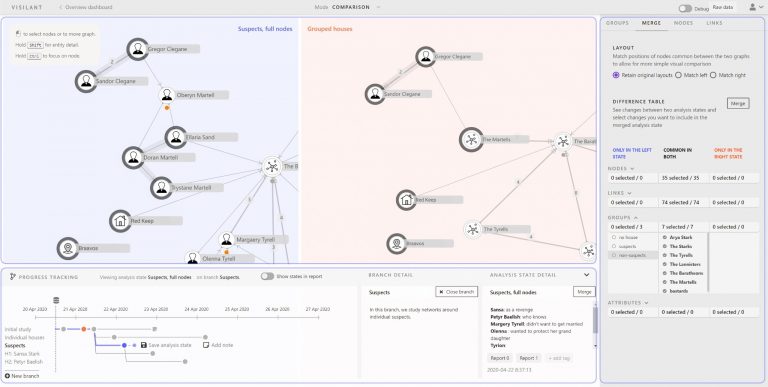The width and height of the screenshot is (768, 387).
Task: Select Ellaria Sand node icon
Action: [x=176, y=138]
